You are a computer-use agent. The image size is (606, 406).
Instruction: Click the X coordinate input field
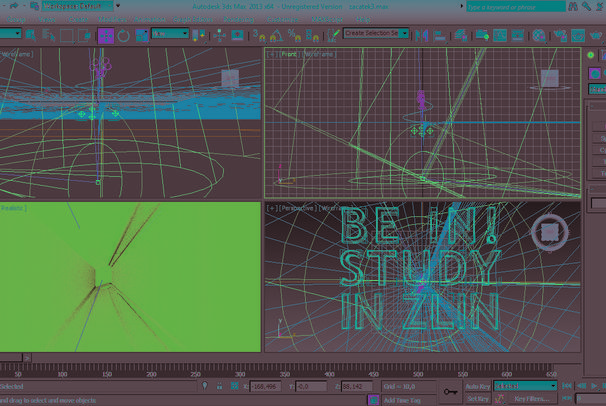(266, 386)
